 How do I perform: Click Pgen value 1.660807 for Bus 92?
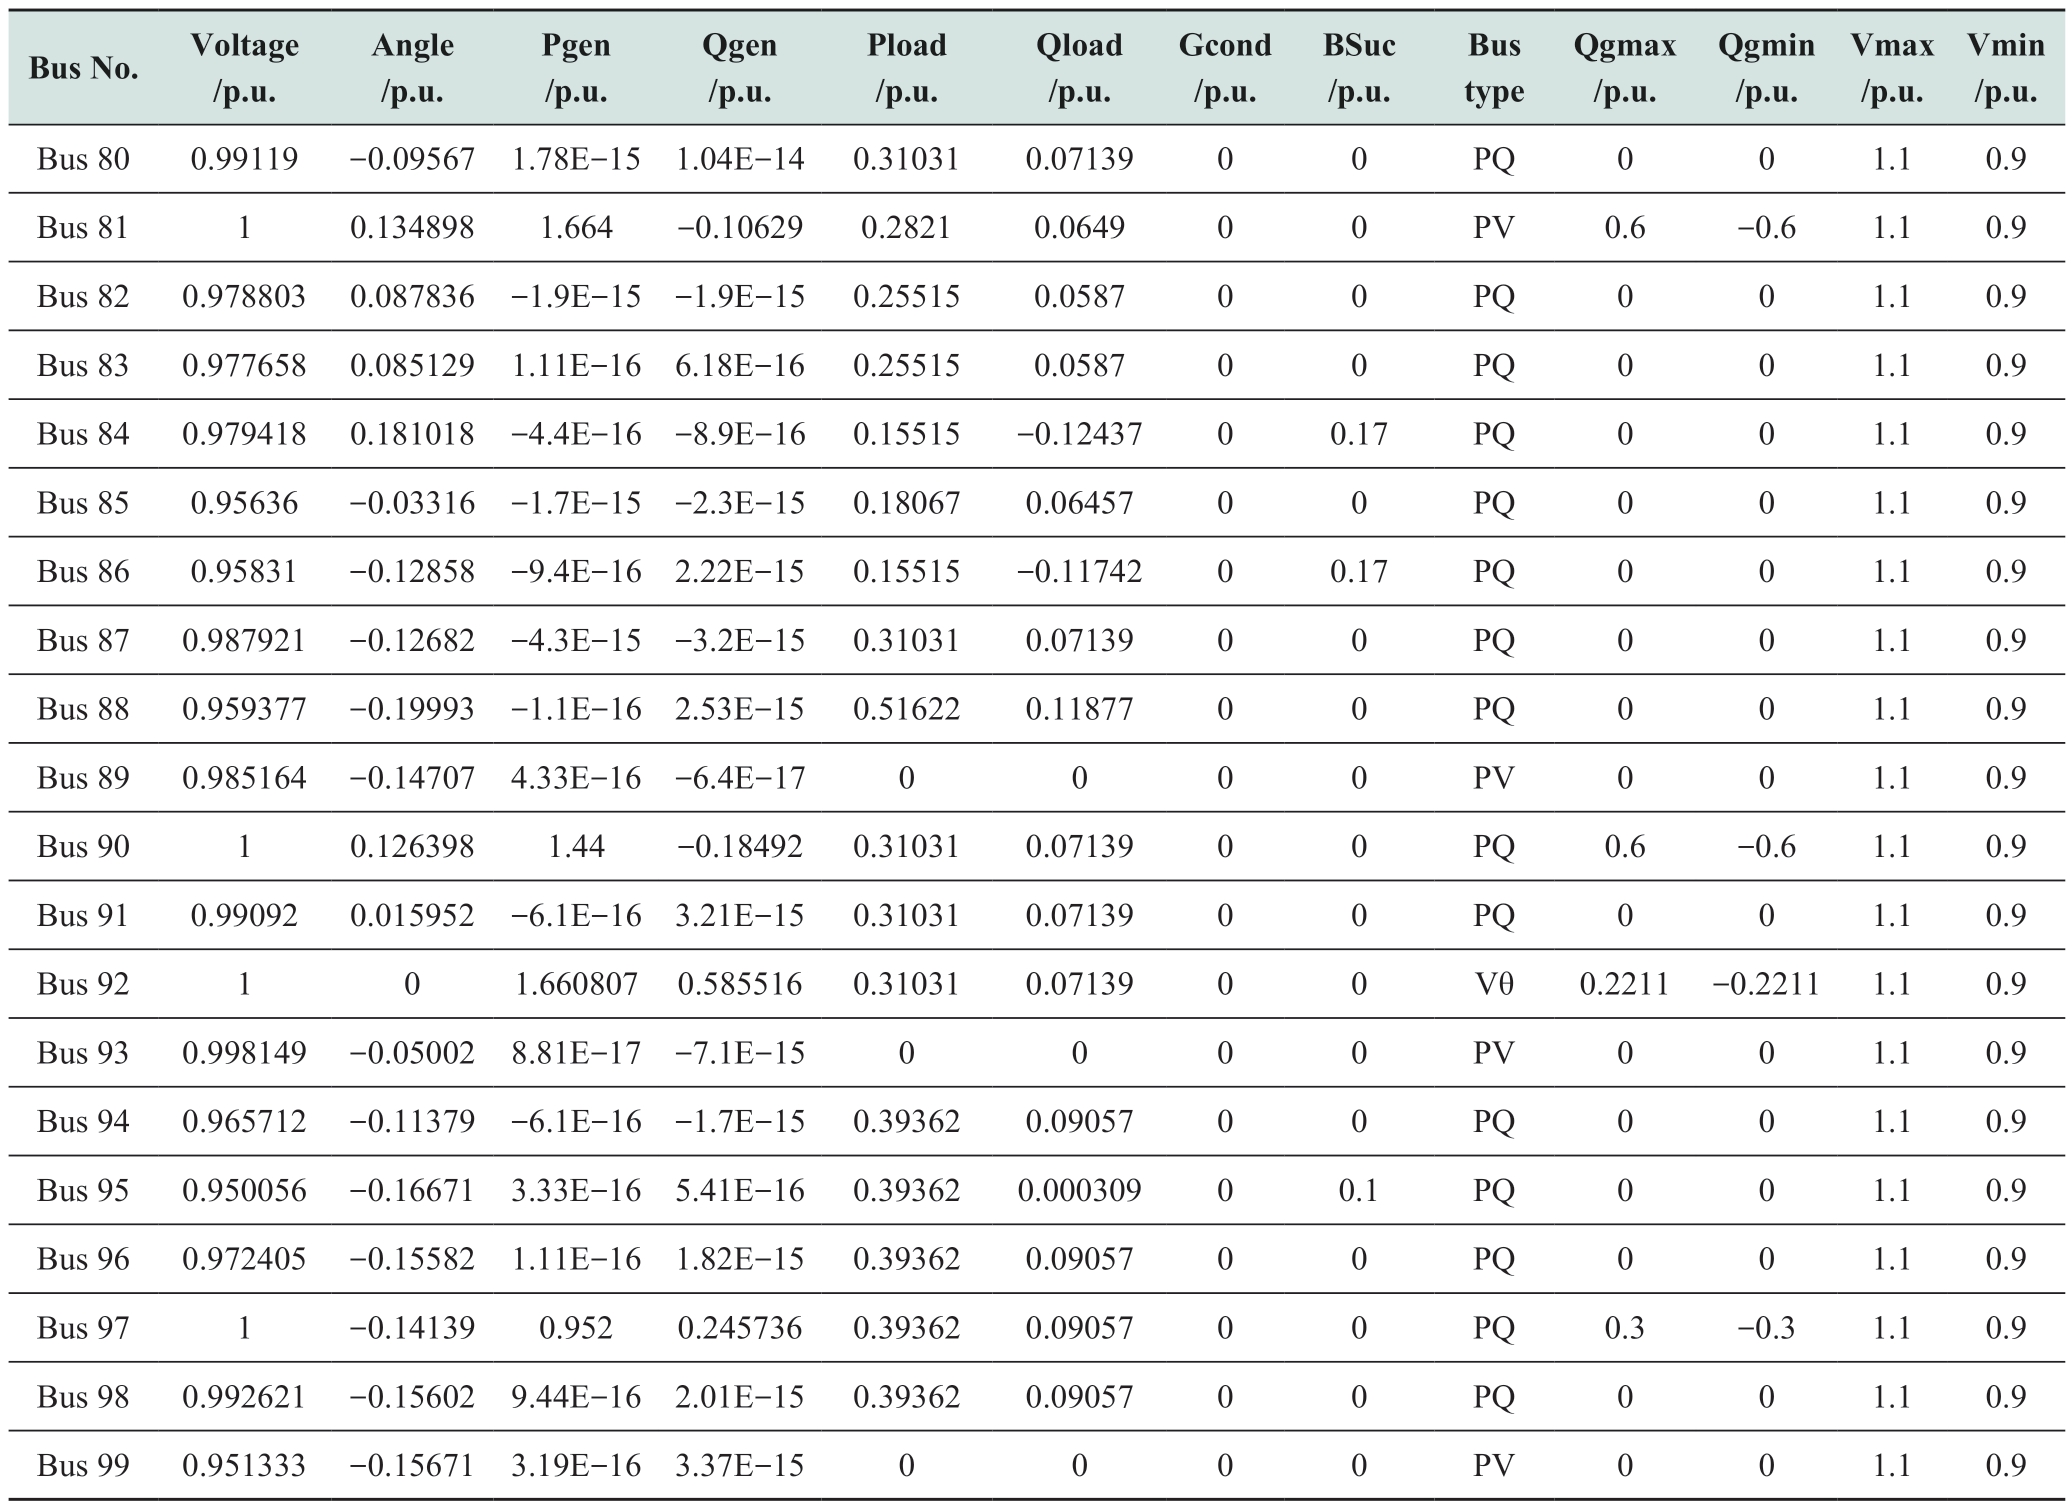(576, 984)
